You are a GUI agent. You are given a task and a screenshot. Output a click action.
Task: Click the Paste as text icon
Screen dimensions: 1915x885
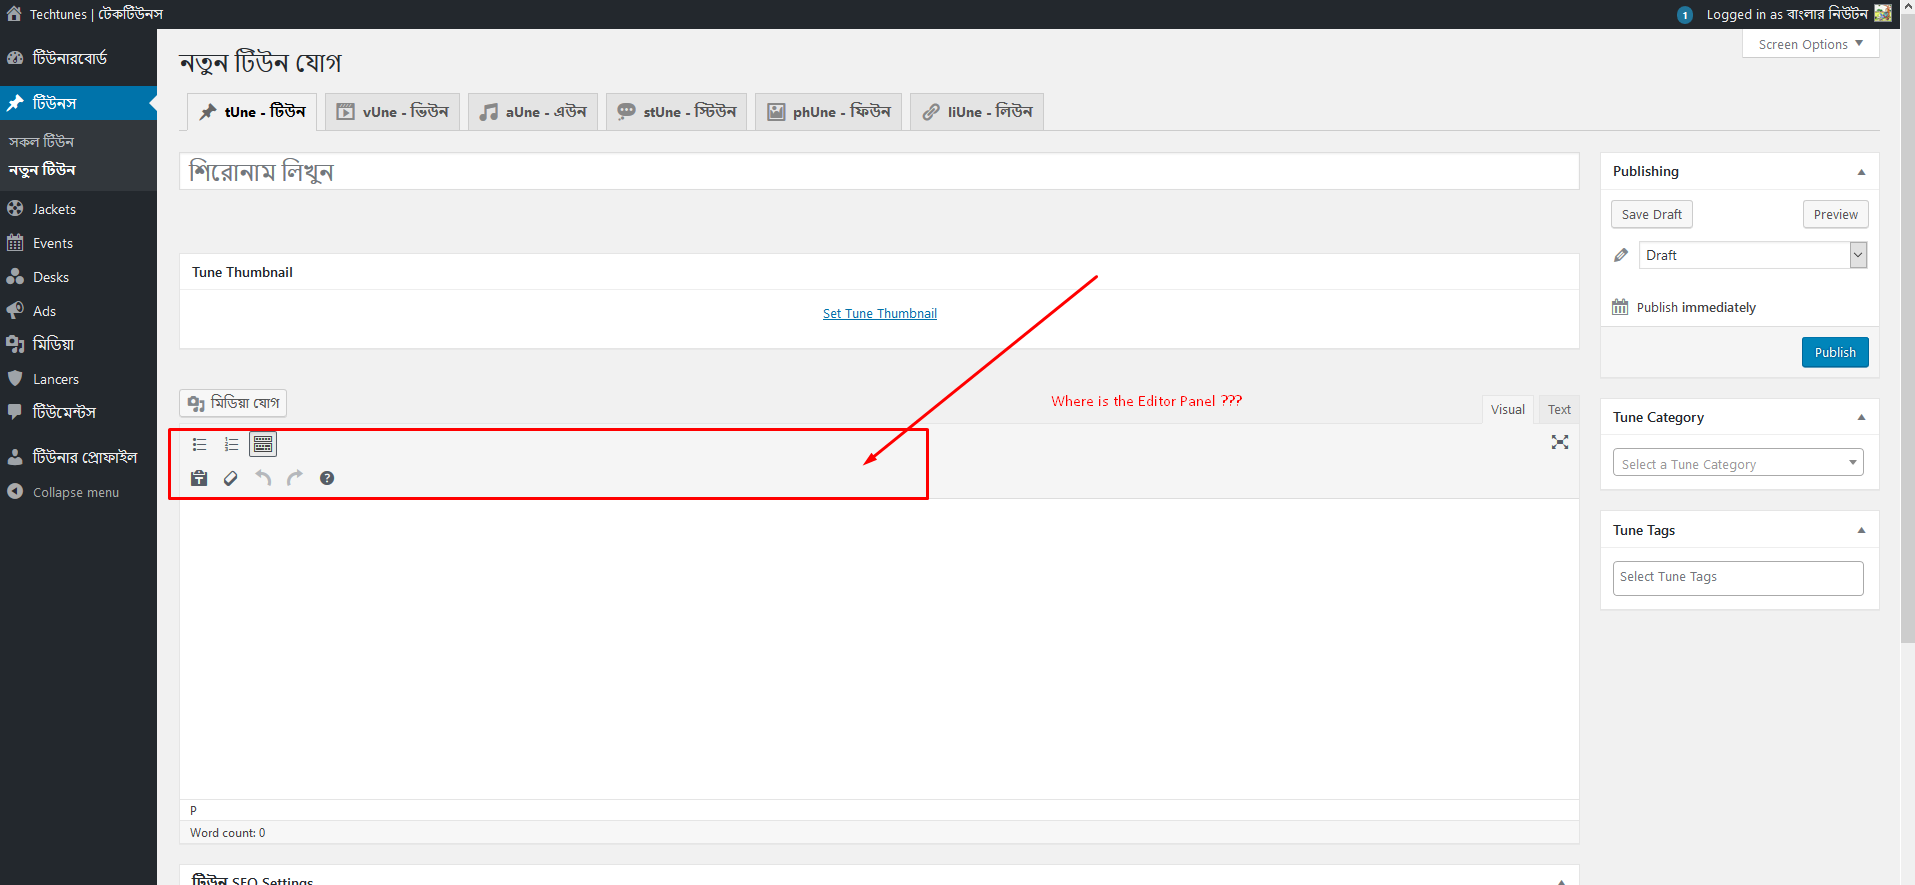pyautogui.click(x=199, y=478)
